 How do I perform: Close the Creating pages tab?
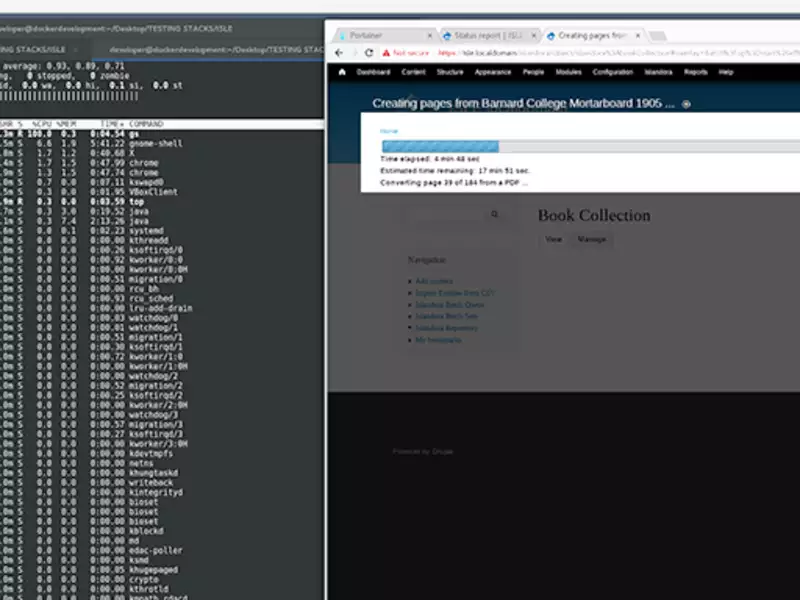click(638, 35)
